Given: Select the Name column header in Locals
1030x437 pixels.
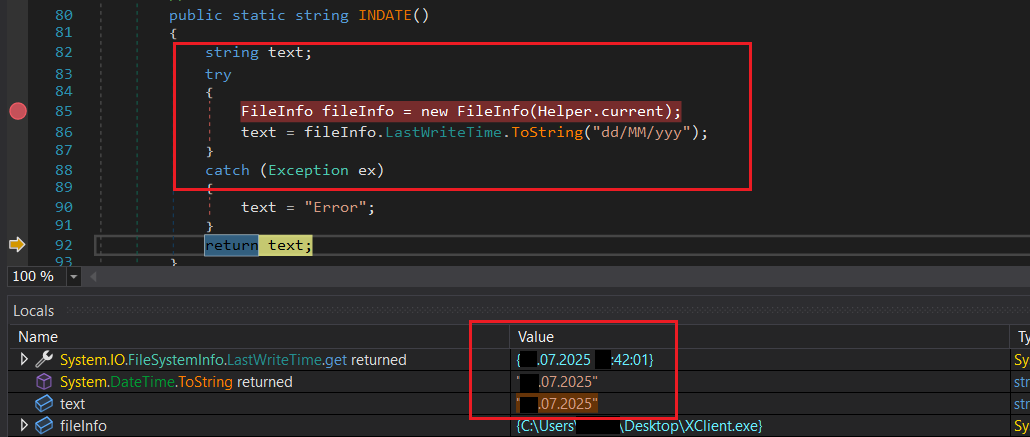Looking at the screenshot, I should click(x=38, y=337).
